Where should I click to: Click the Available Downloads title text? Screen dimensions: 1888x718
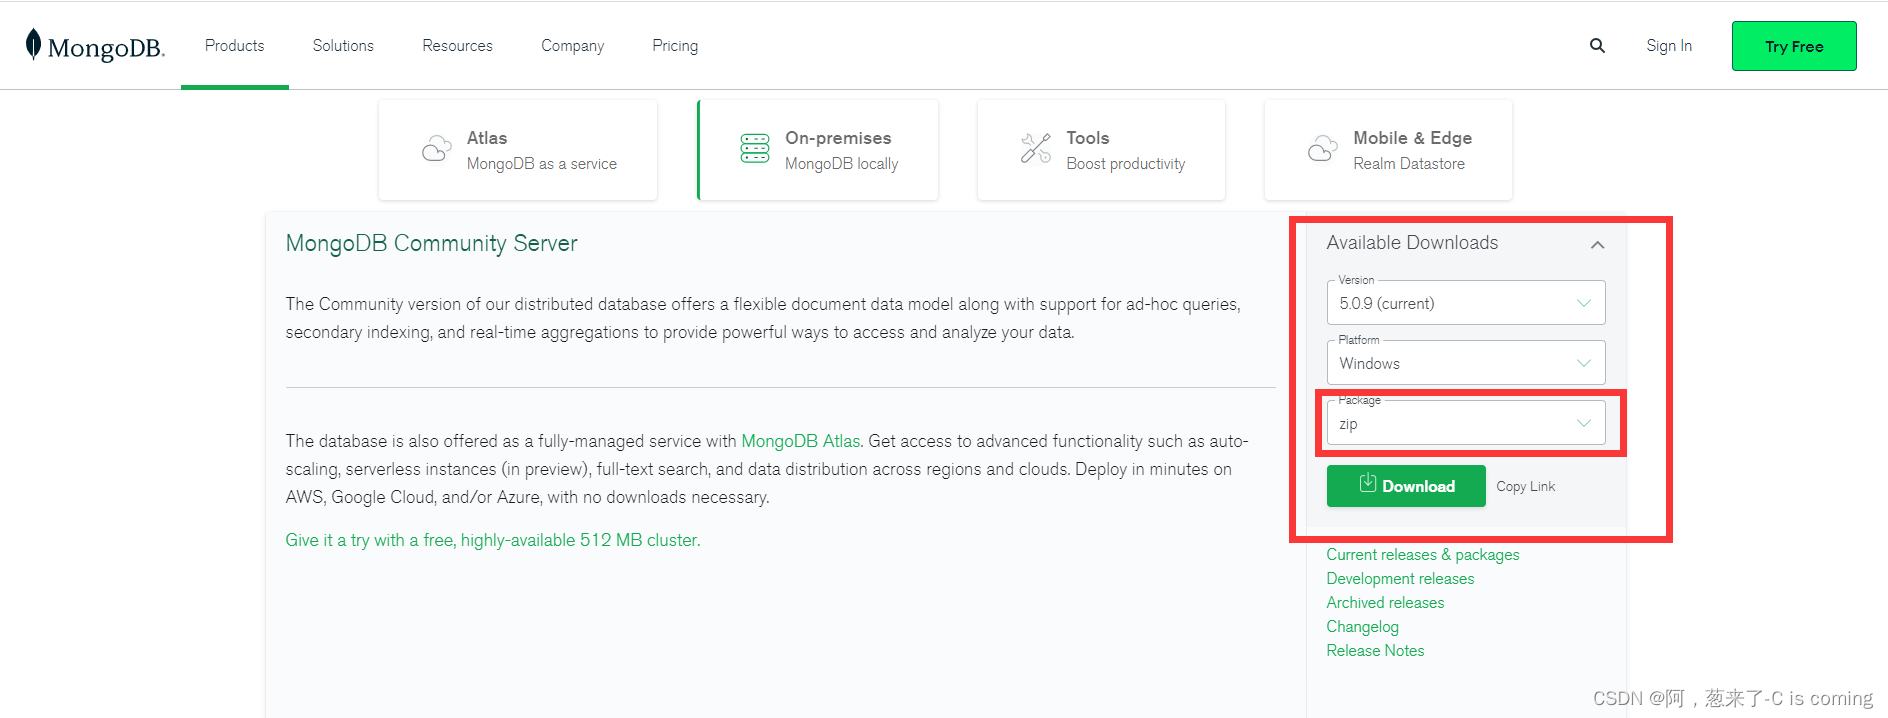[x=1412, y=243]
